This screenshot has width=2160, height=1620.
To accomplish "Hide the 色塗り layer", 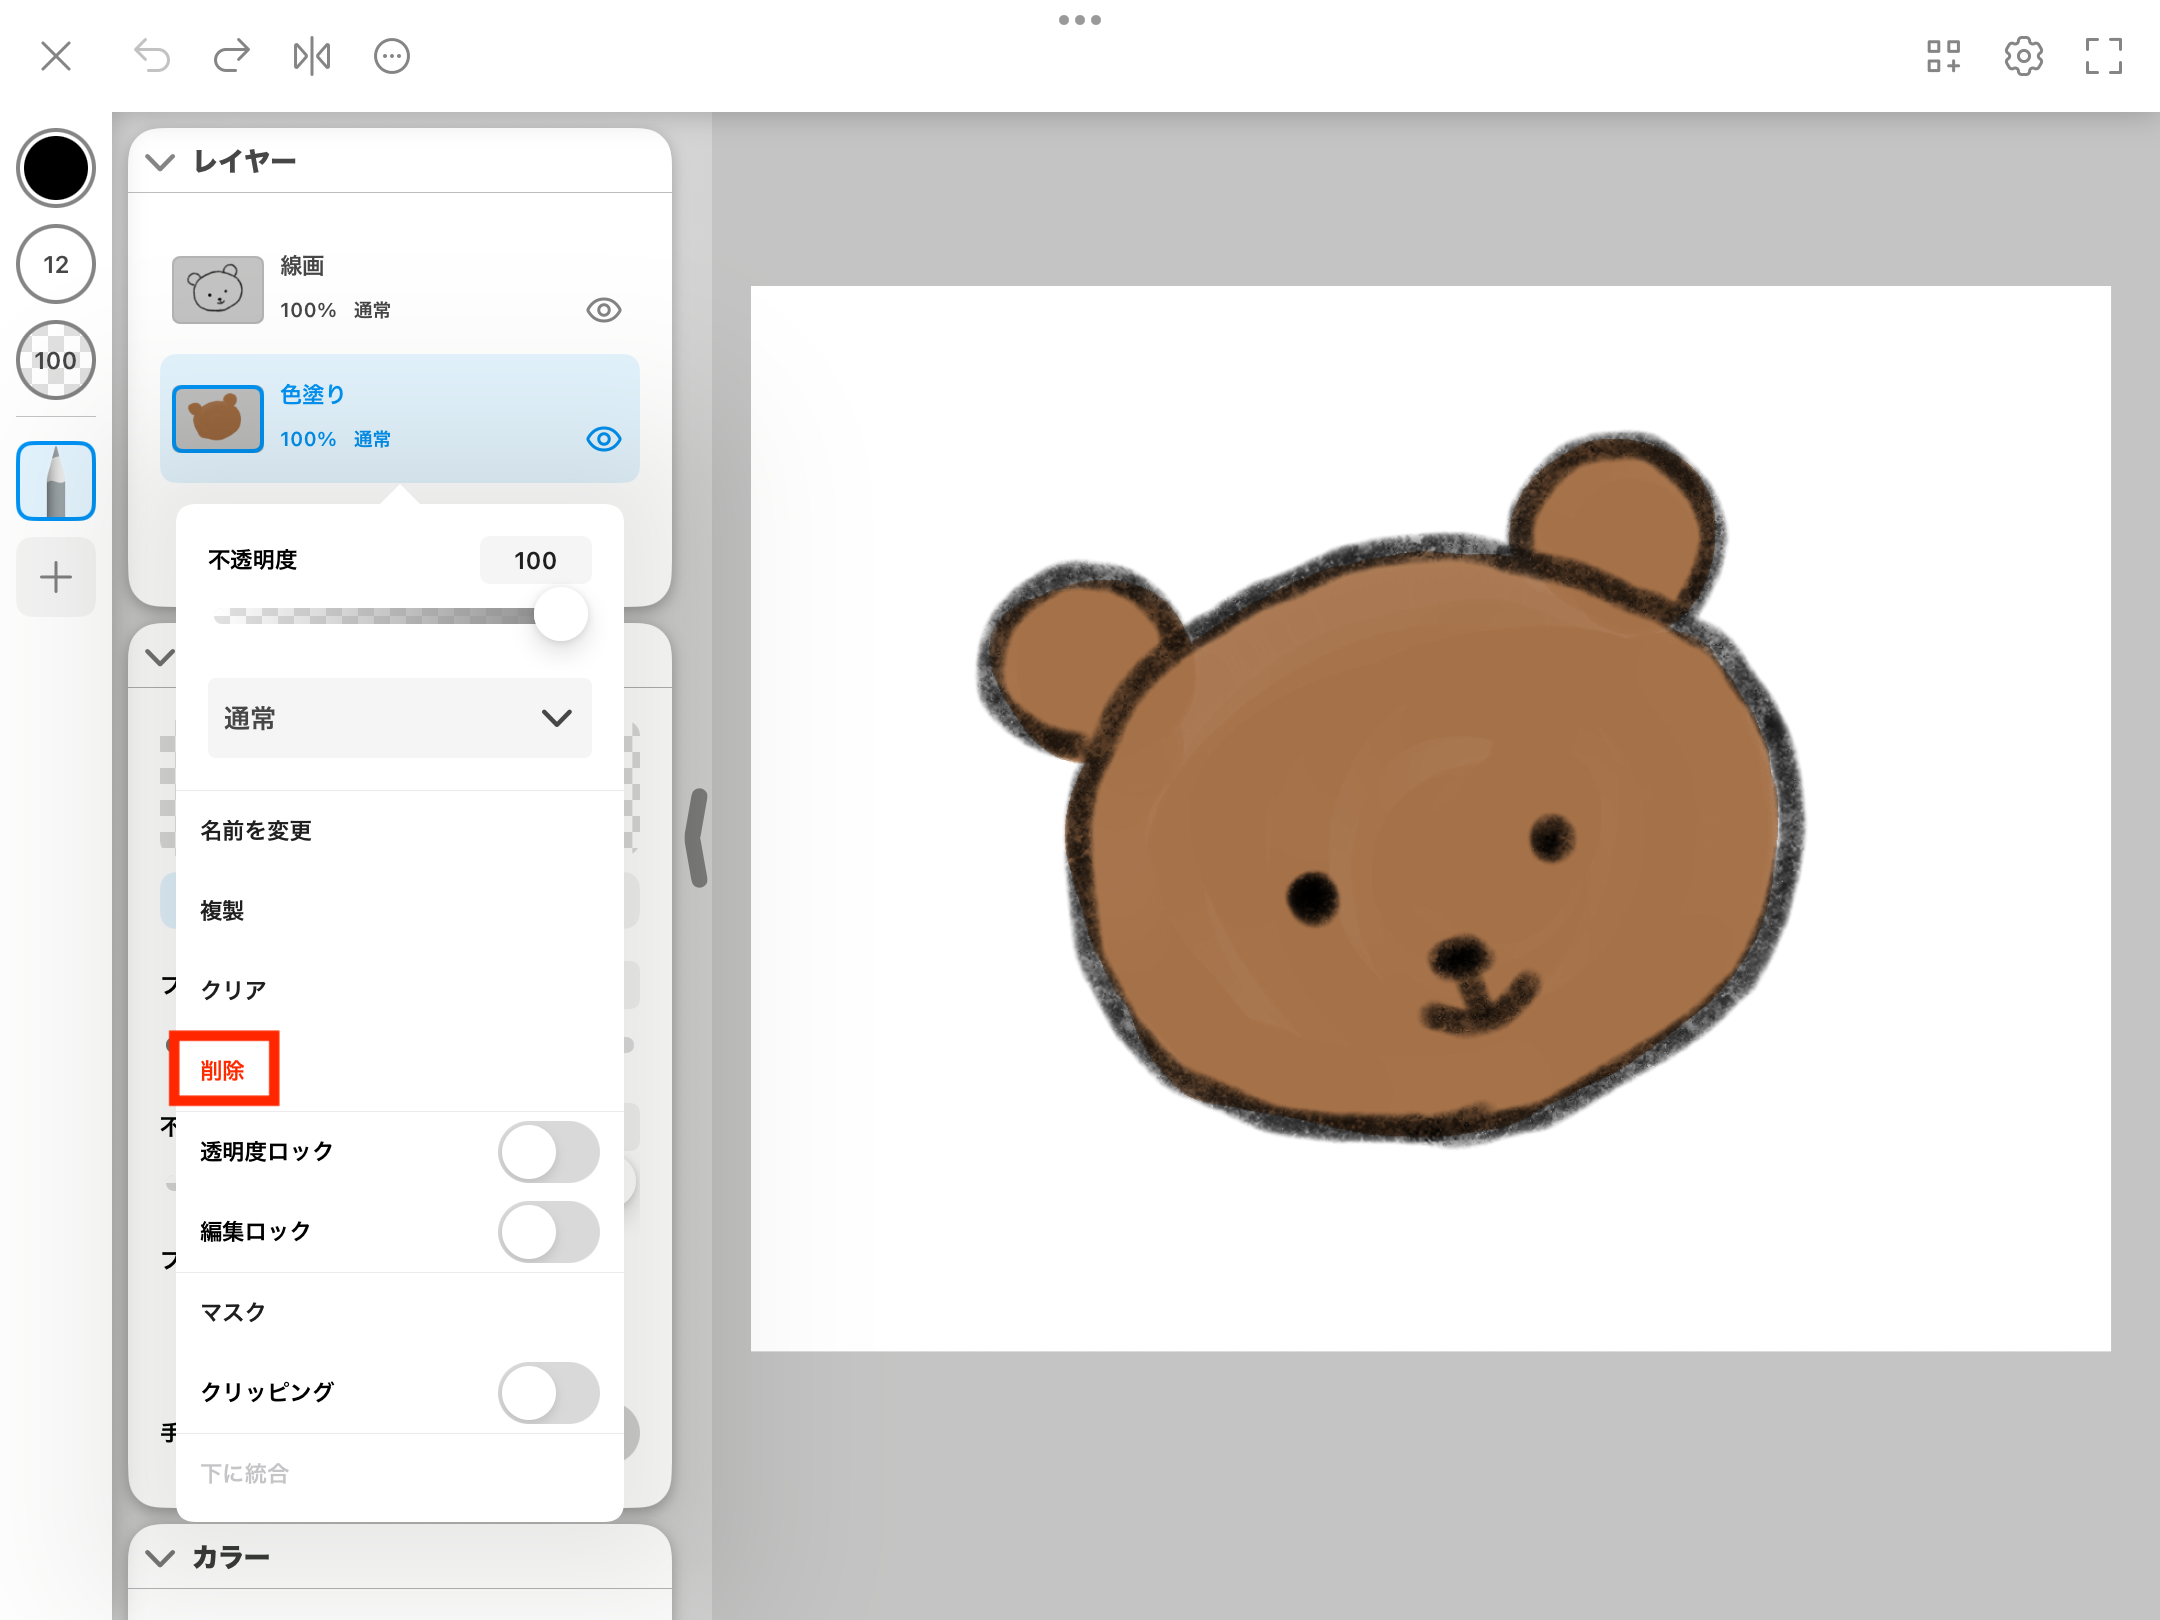I will coord(604,439).
